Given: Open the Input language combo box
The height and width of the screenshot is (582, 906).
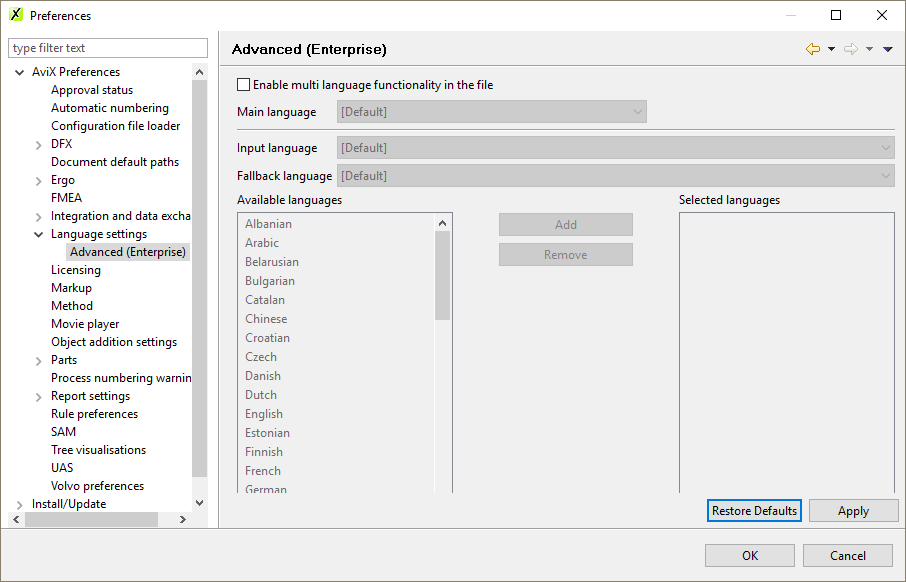Looking at the screenshot, I should coord(615,148).
